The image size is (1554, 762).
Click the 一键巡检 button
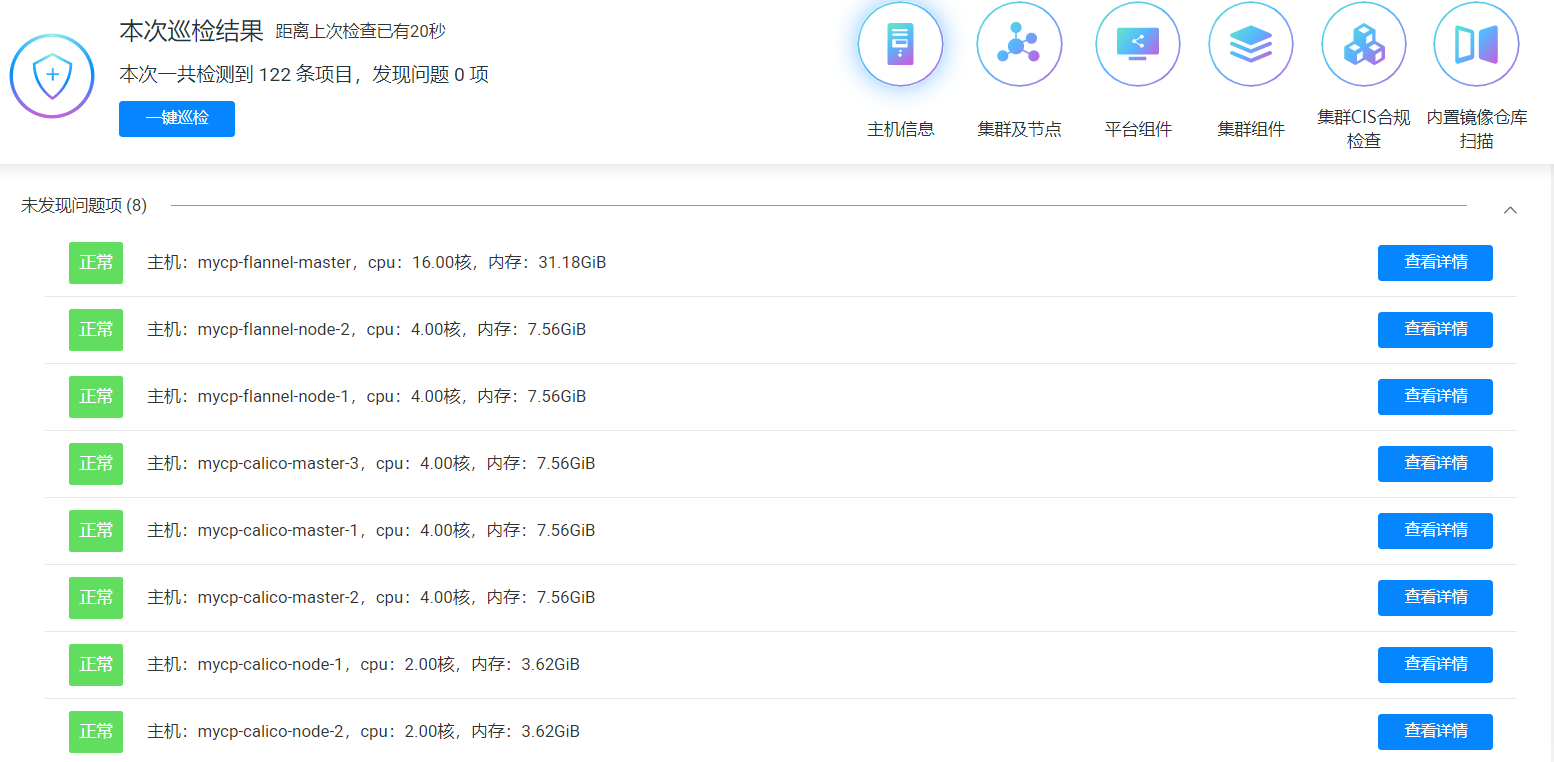tap(177, 118)
